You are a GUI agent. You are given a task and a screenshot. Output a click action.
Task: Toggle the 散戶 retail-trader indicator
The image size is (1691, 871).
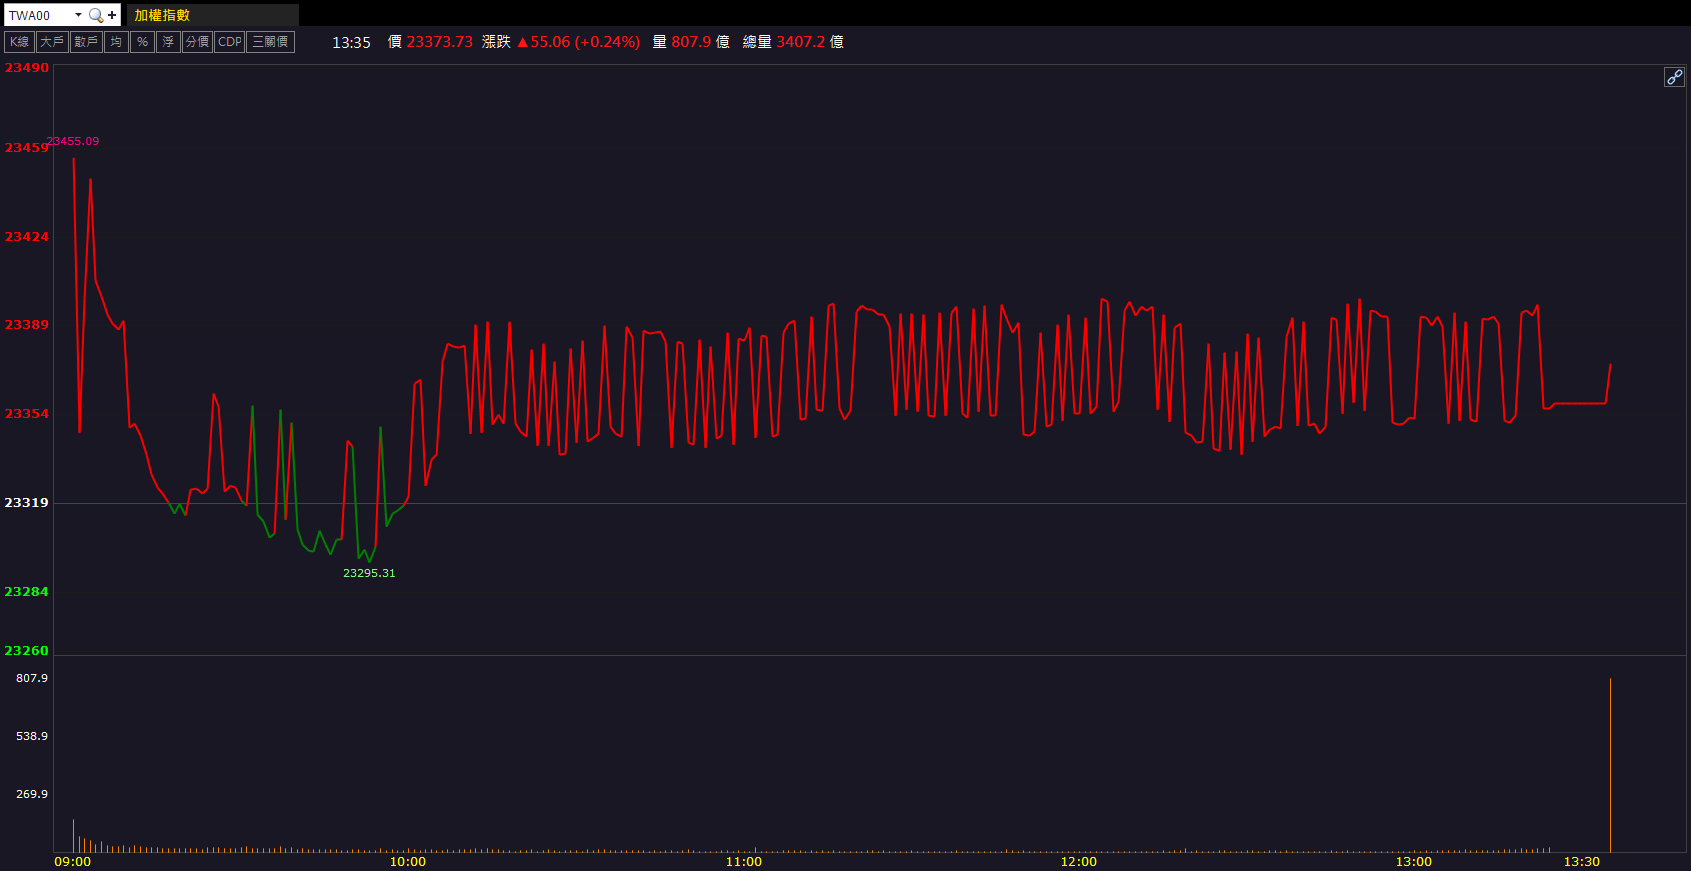[x=86, y=42]
